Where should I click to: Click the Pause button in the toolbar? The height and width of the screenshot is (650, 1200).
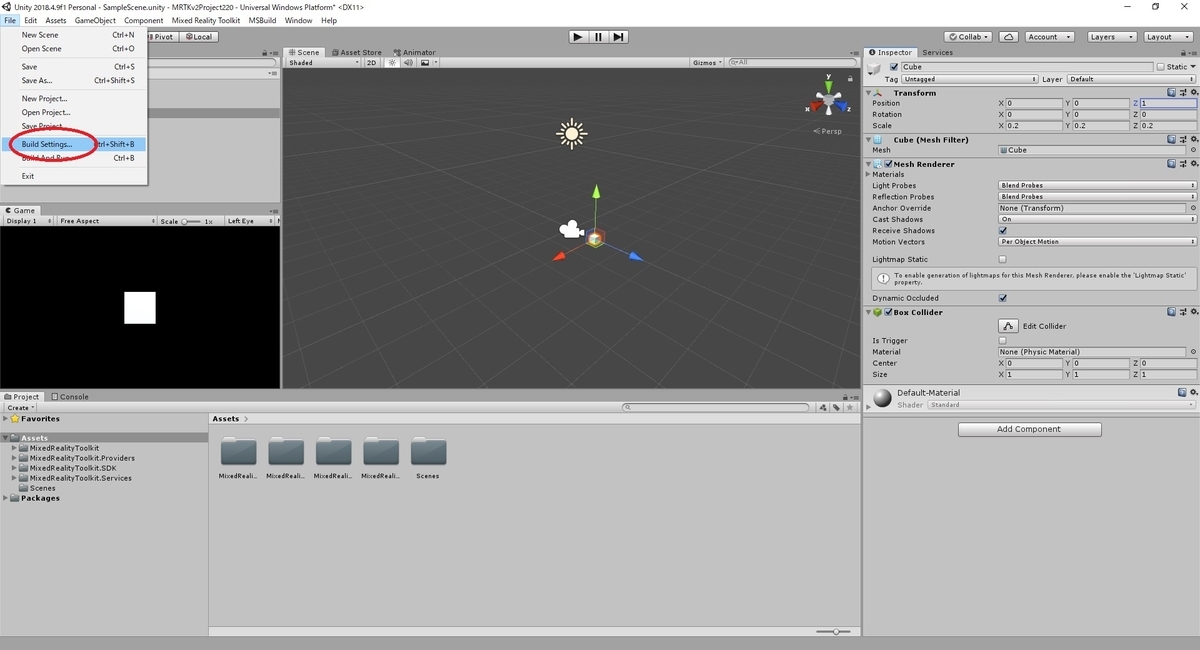coord(598,37)
